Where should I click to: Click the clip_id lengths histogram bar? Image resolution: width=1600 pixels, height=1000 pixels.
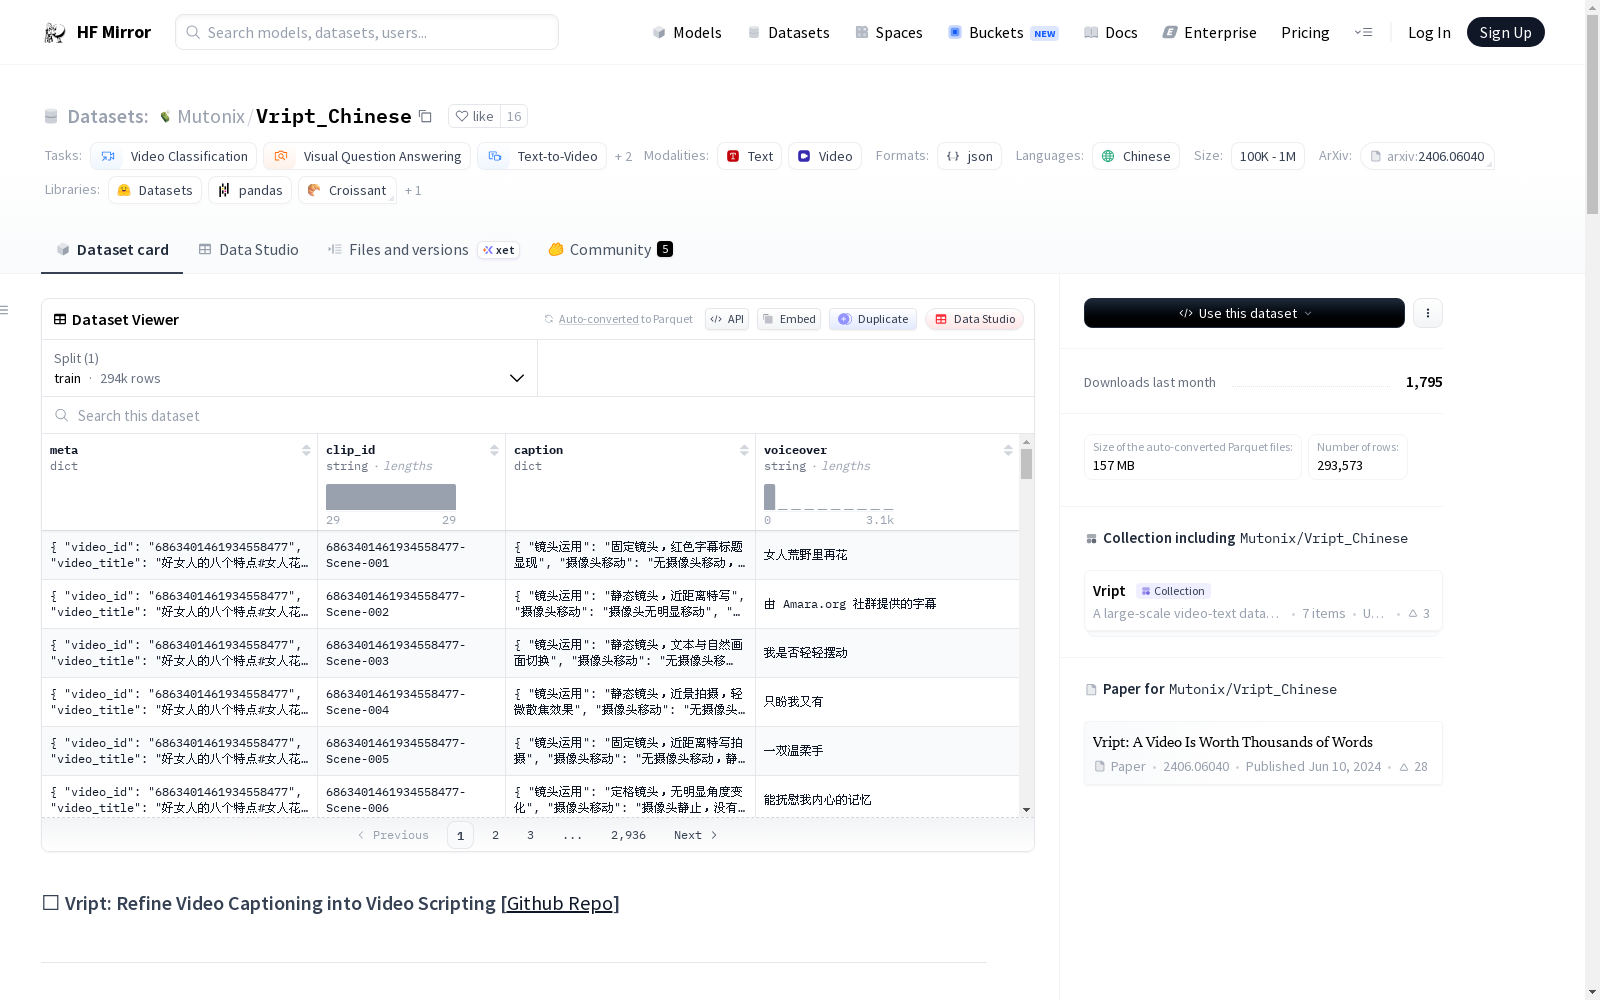click(x=391, y=497)
